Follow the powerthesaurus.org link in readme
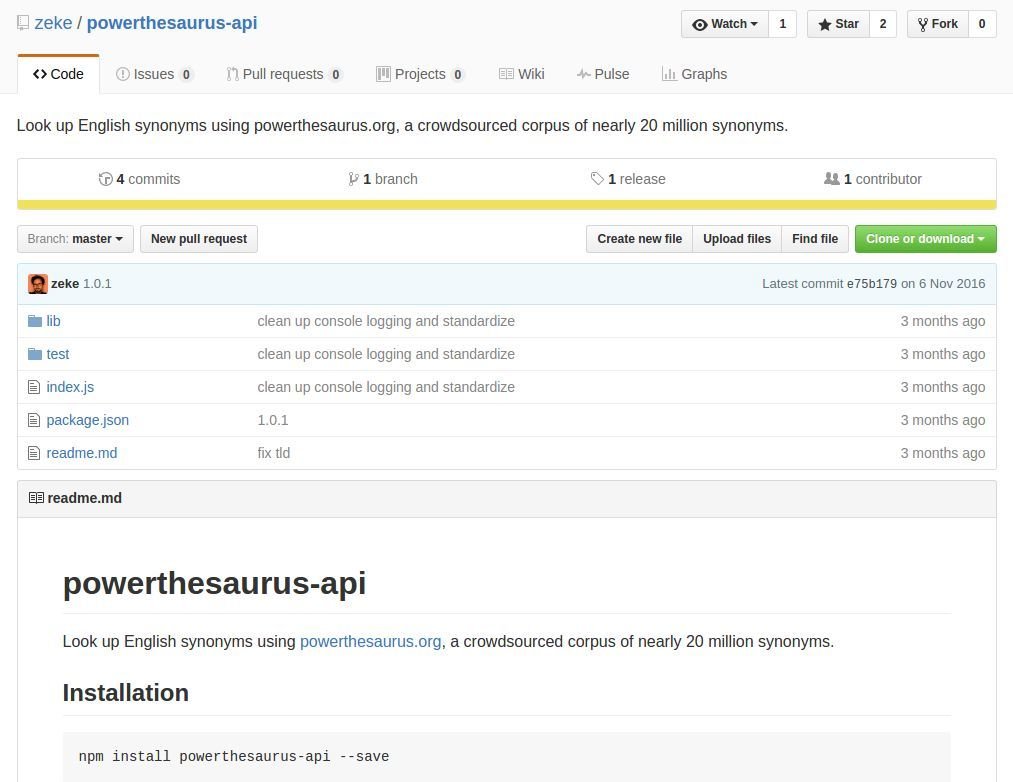 click(371, 642)
